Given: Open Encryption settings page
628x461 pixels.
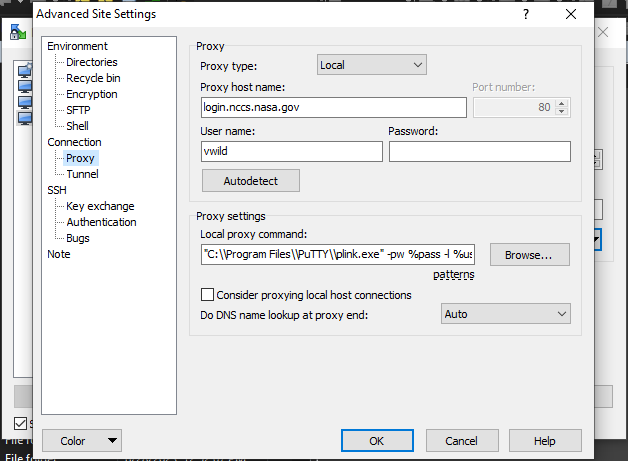Looking at the screenshot, I should click(91, 94).
